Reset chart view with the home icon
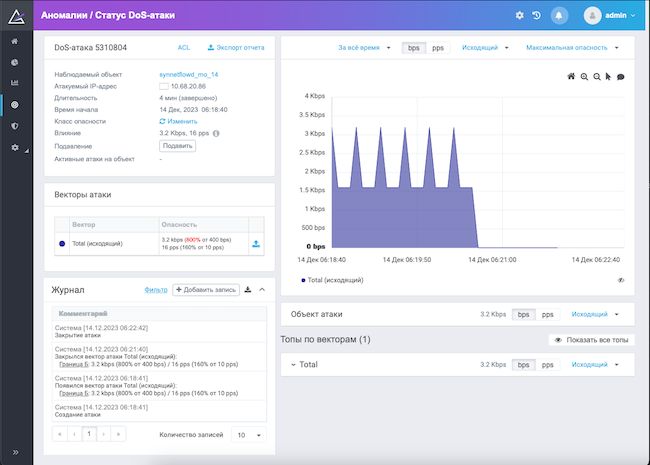650x465 pixels. coord(571,76)
